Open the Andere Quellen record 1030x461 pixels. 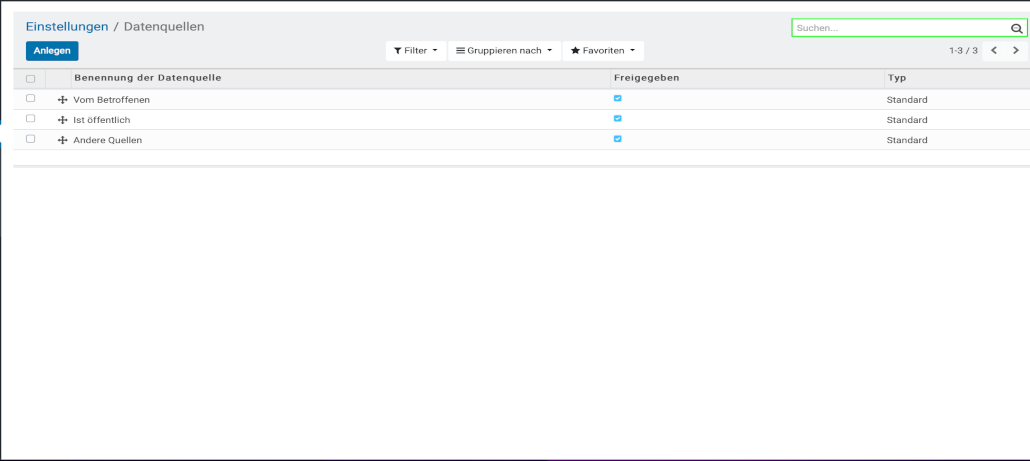click(108, 140)
